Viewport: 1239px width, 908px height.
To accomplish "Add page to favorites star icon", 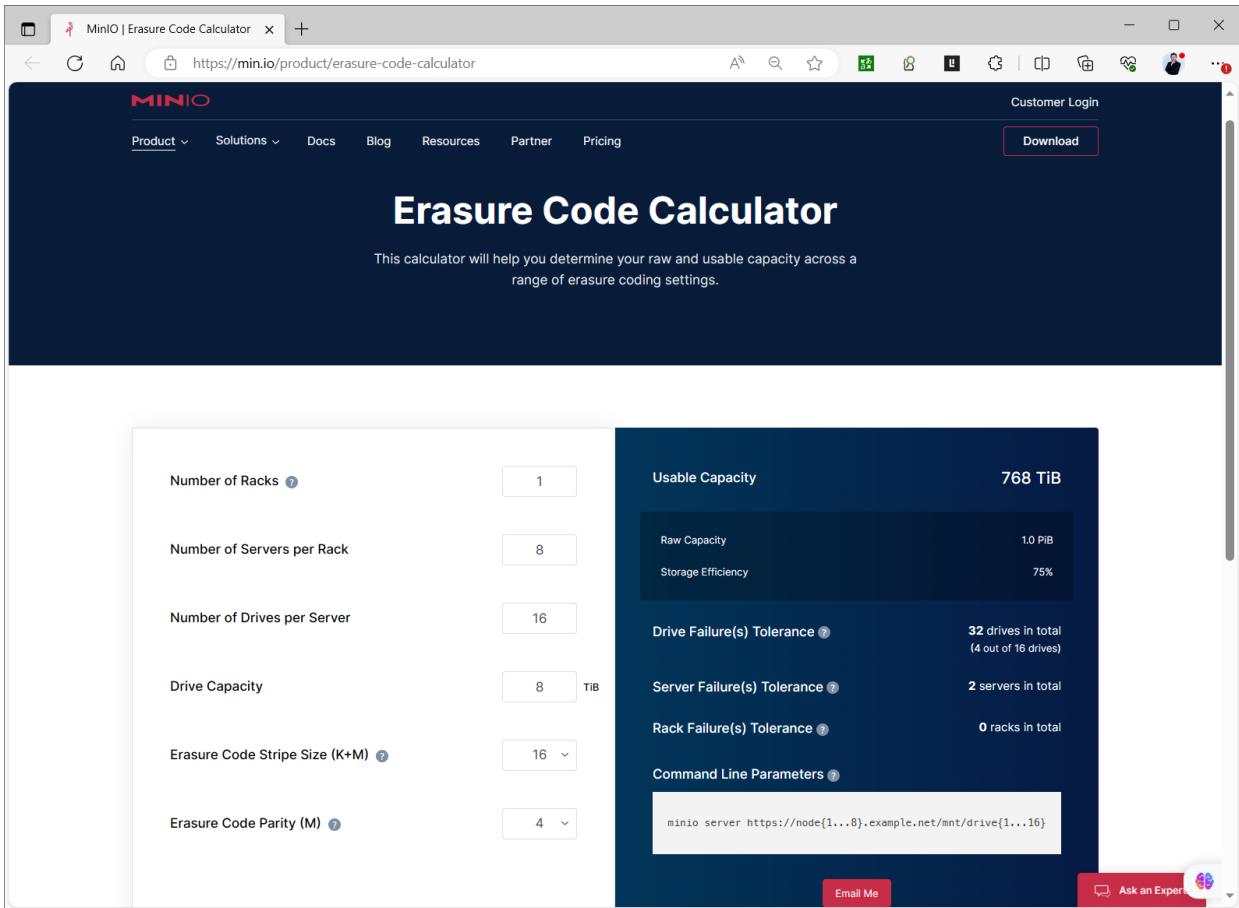I will point(814,63).
